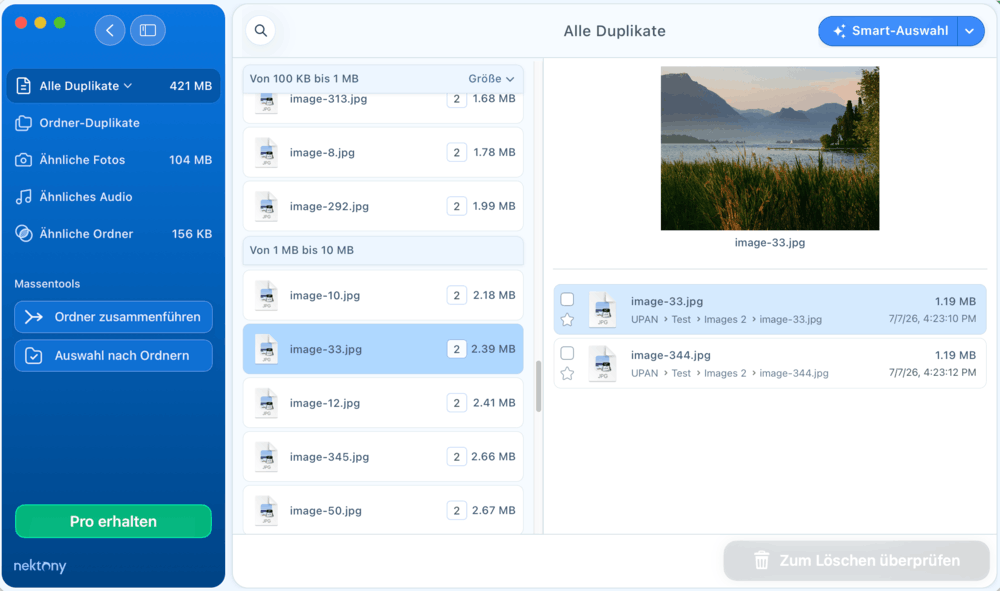Click the merge arrow icon in Ordner zusammenführen

click(x=34, y=317)
